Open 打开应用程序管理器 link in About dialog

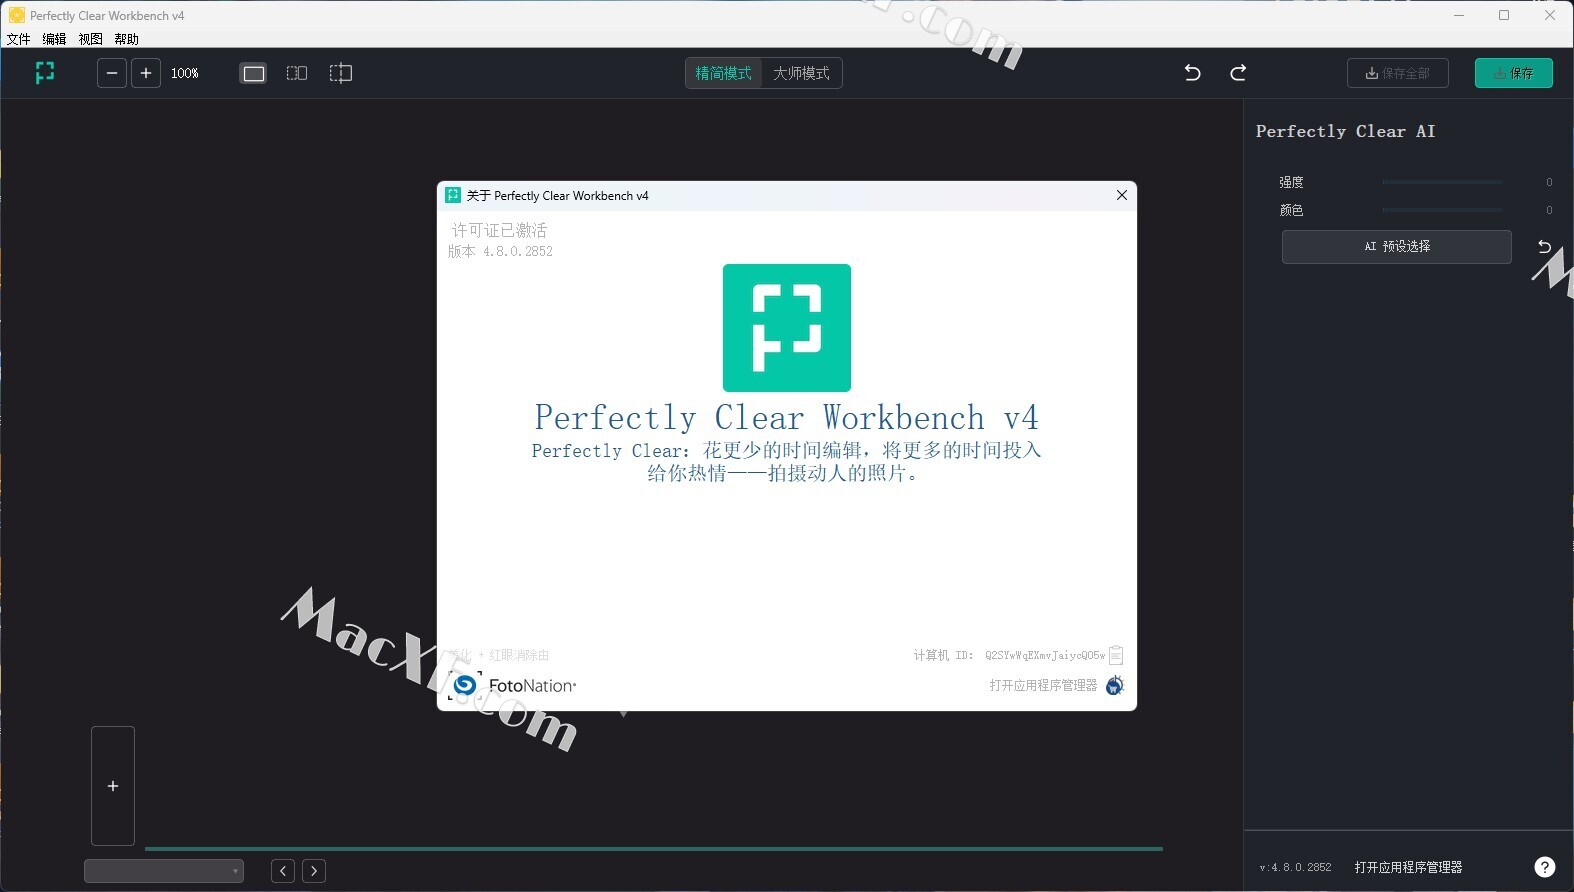(x=1043, y=685)
